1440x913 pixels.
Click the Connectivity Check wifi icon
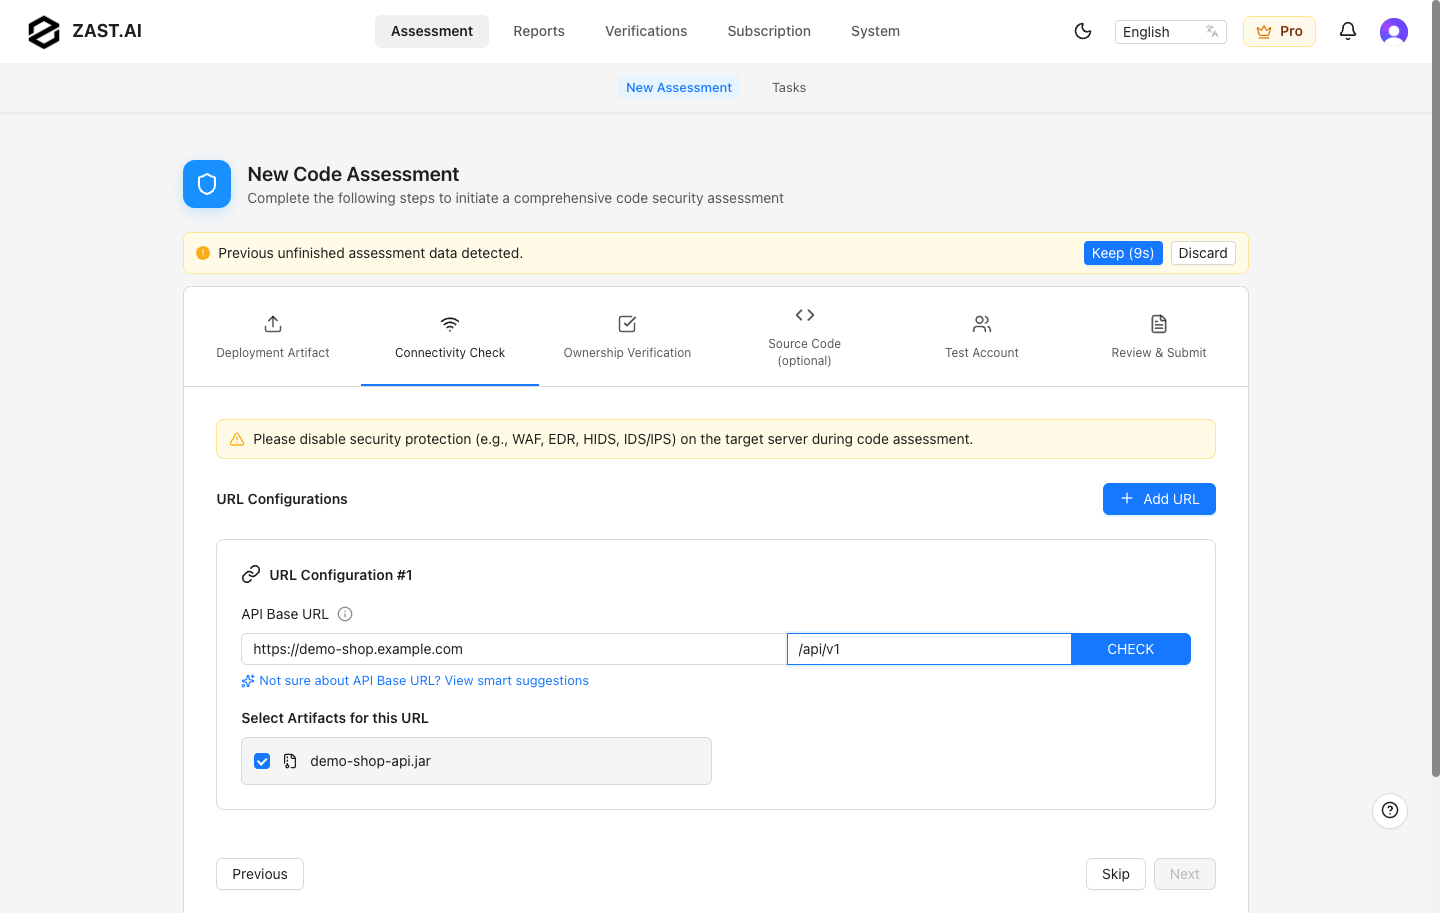[x=450, y=324]
